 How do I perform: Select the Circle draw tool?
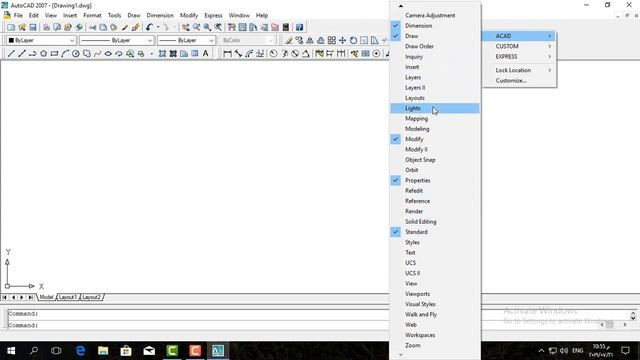pos(76,53)
